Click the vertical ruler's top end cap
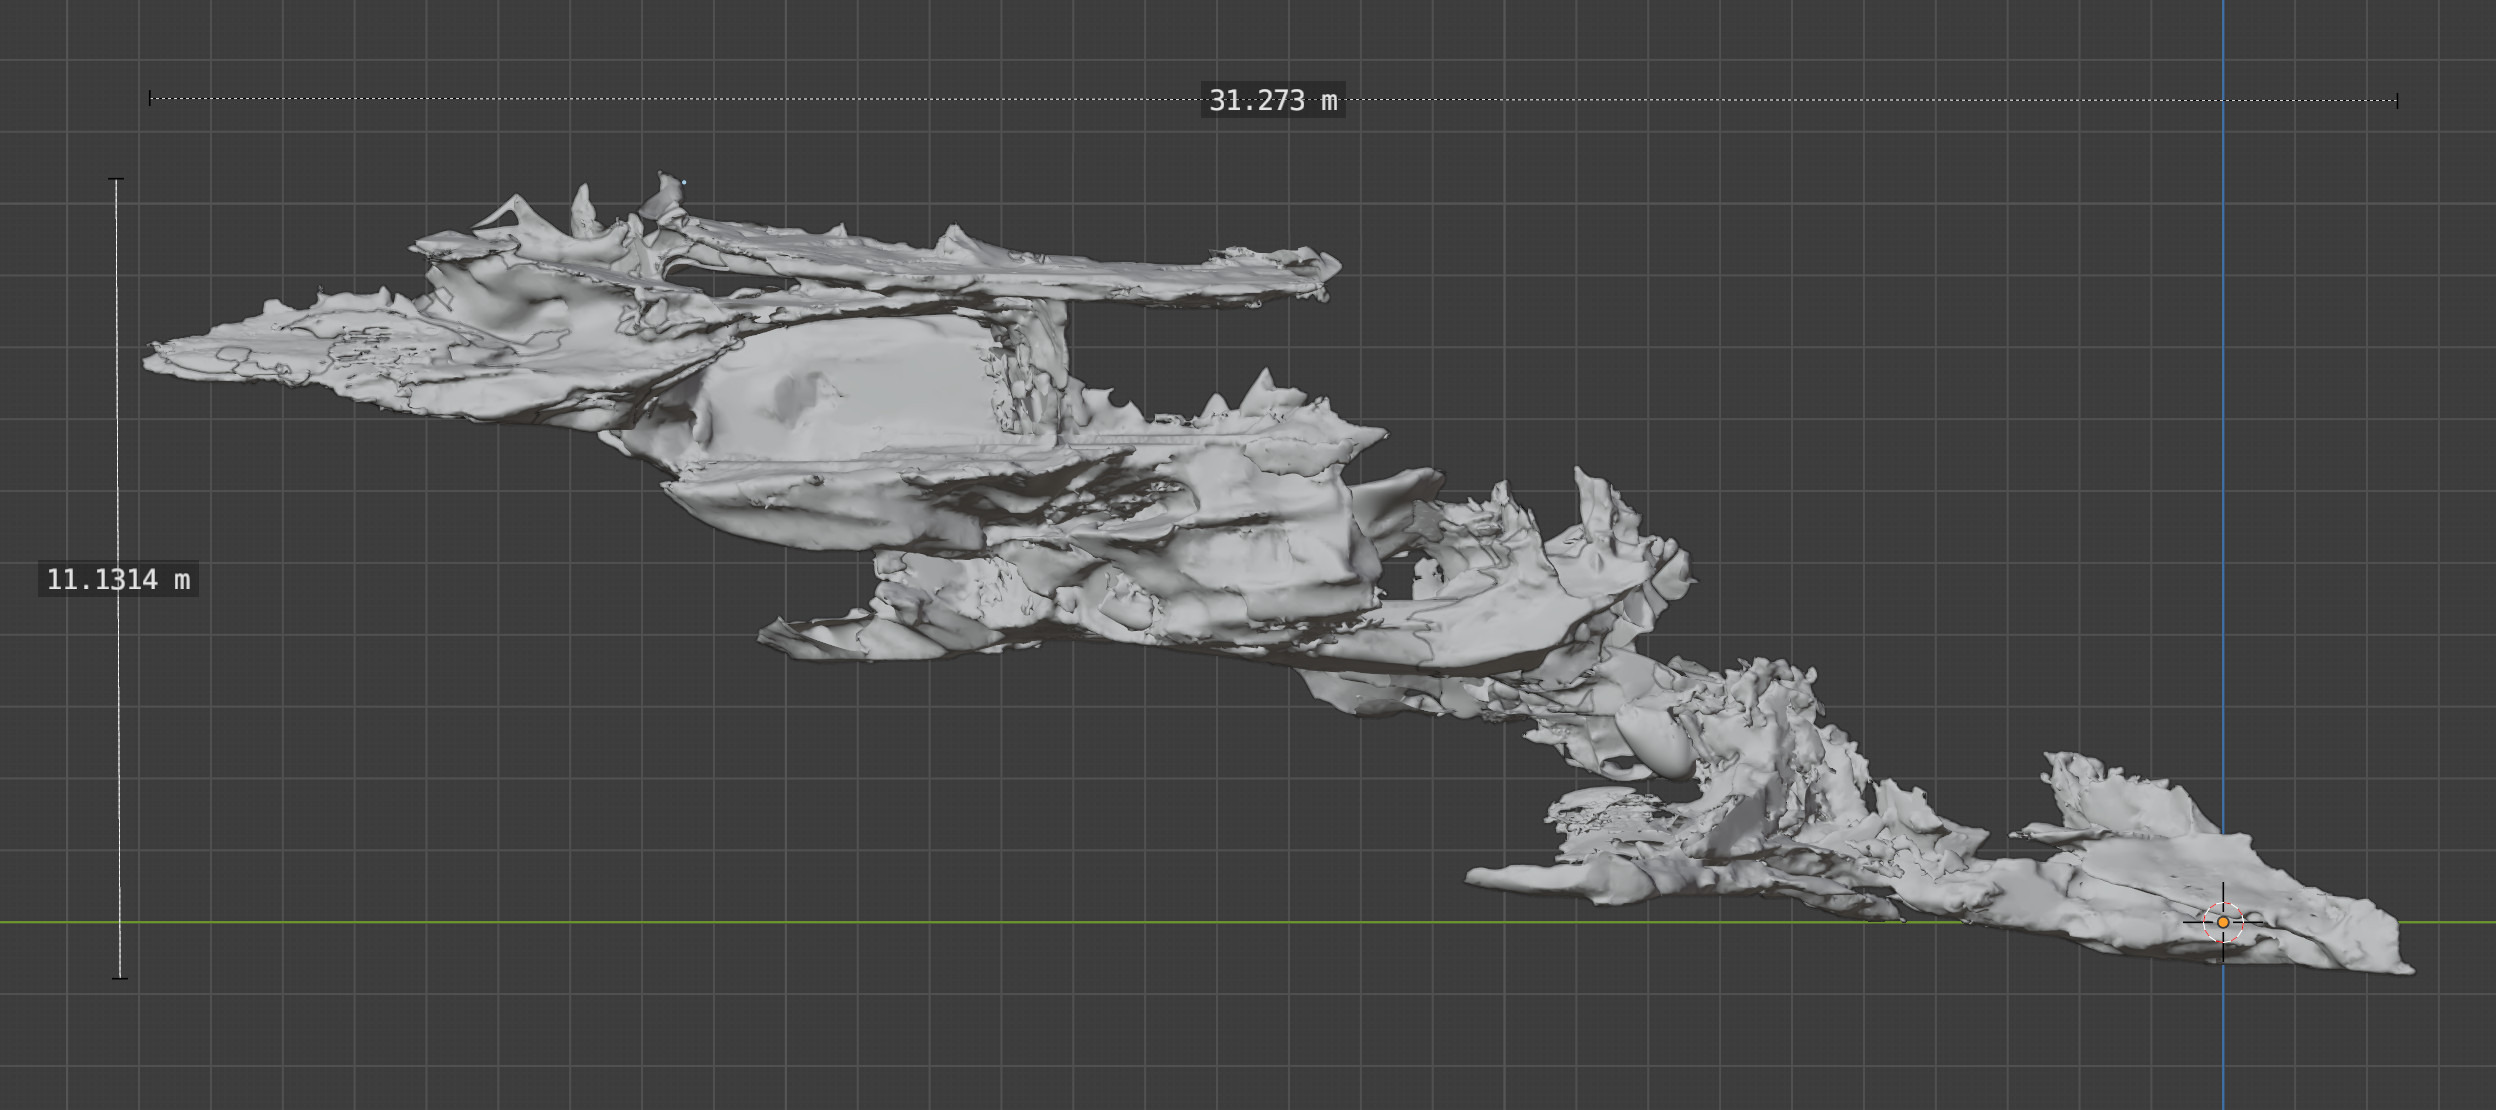The width and height of the screenshot is (2496, 1110). [x=116, y=180]
